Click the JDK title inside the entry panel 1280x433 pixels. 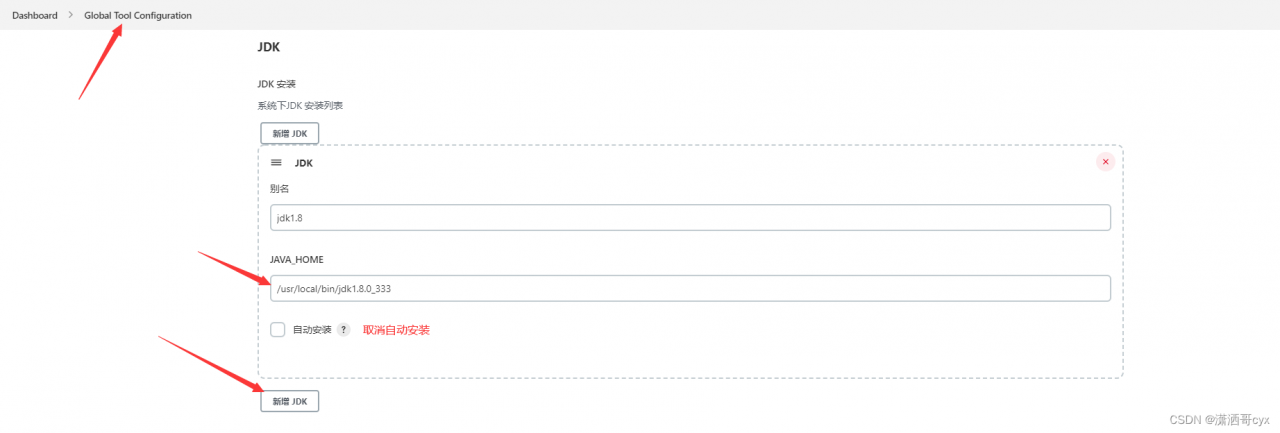point(304,162)
